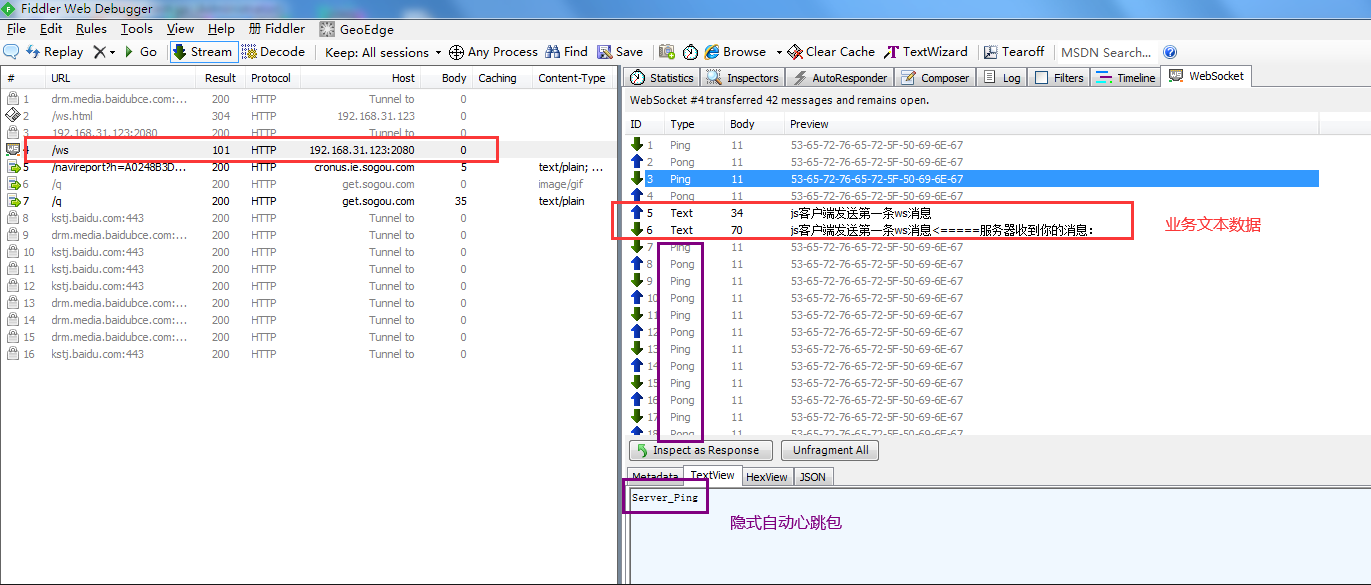This screenshot has width=1371, height=585.
Task: Click Tearoff button
Action: [1014, 52]
